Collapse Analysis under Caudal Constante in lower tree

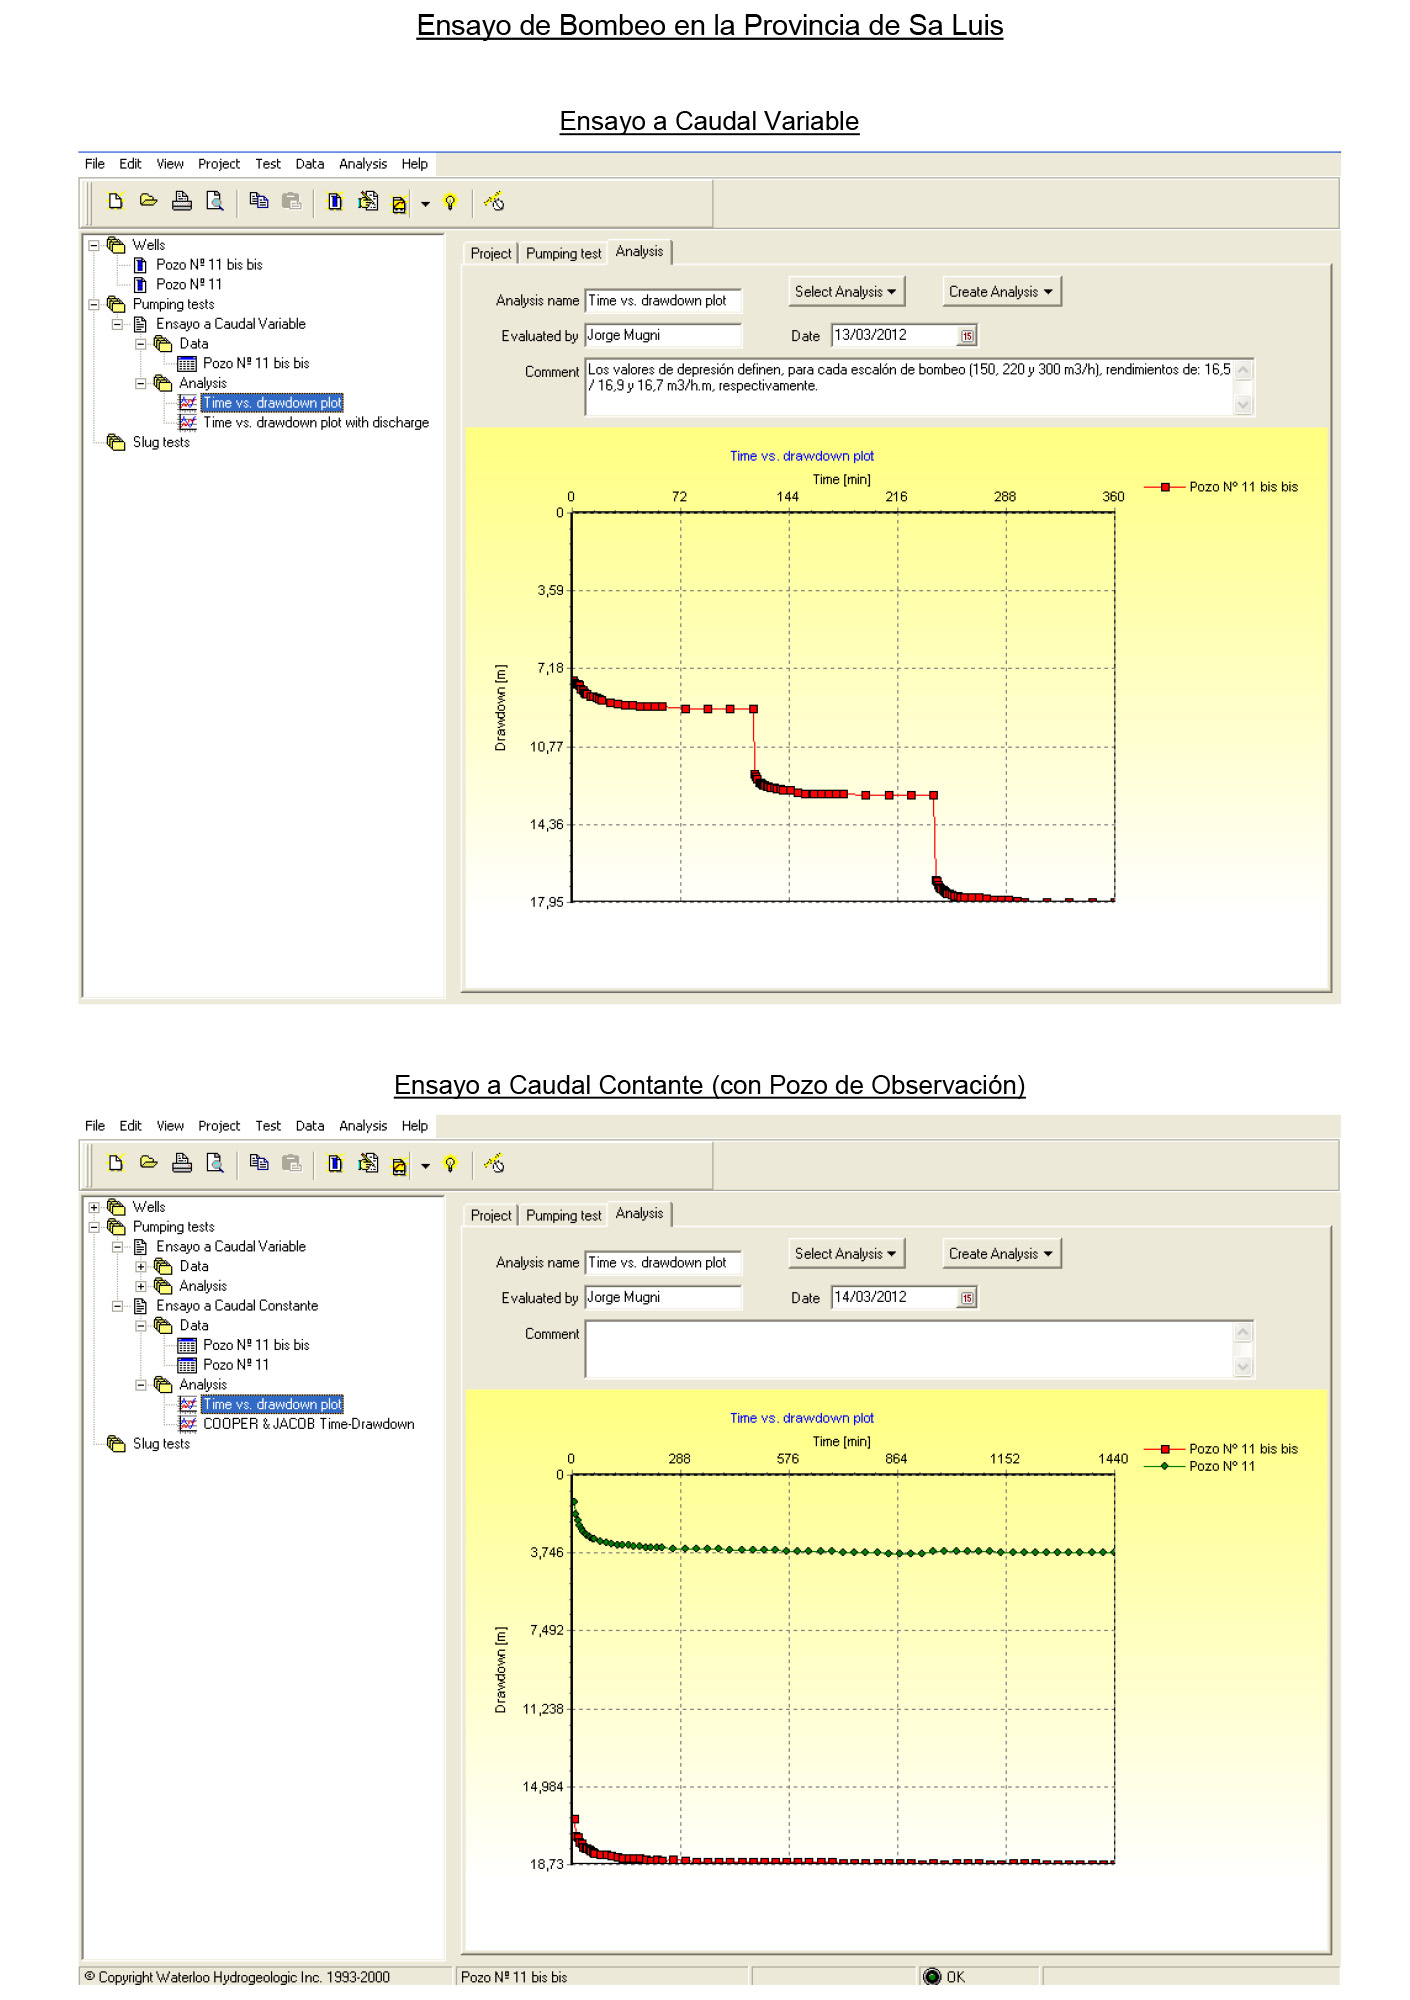[x=141, y=1385]
